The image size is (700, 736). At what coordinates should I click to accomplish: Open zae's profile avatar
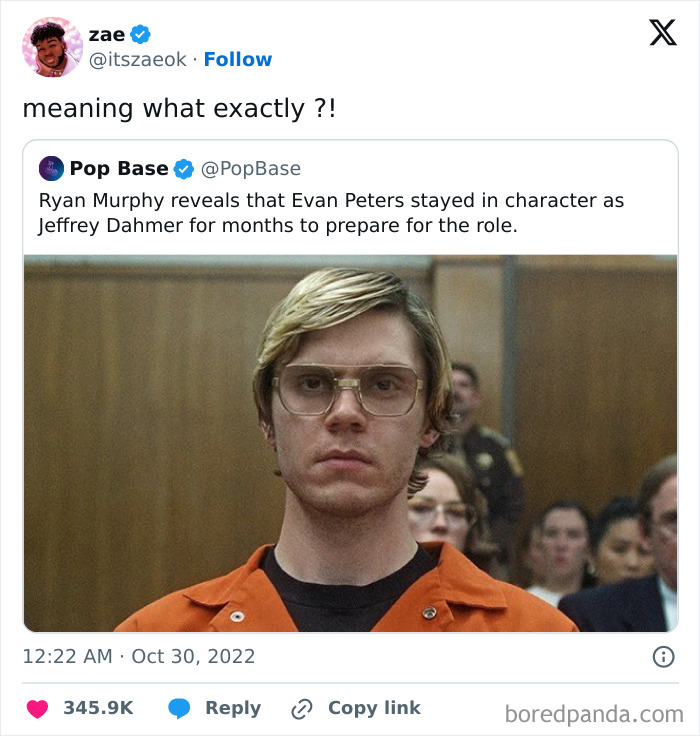(52, 46)
